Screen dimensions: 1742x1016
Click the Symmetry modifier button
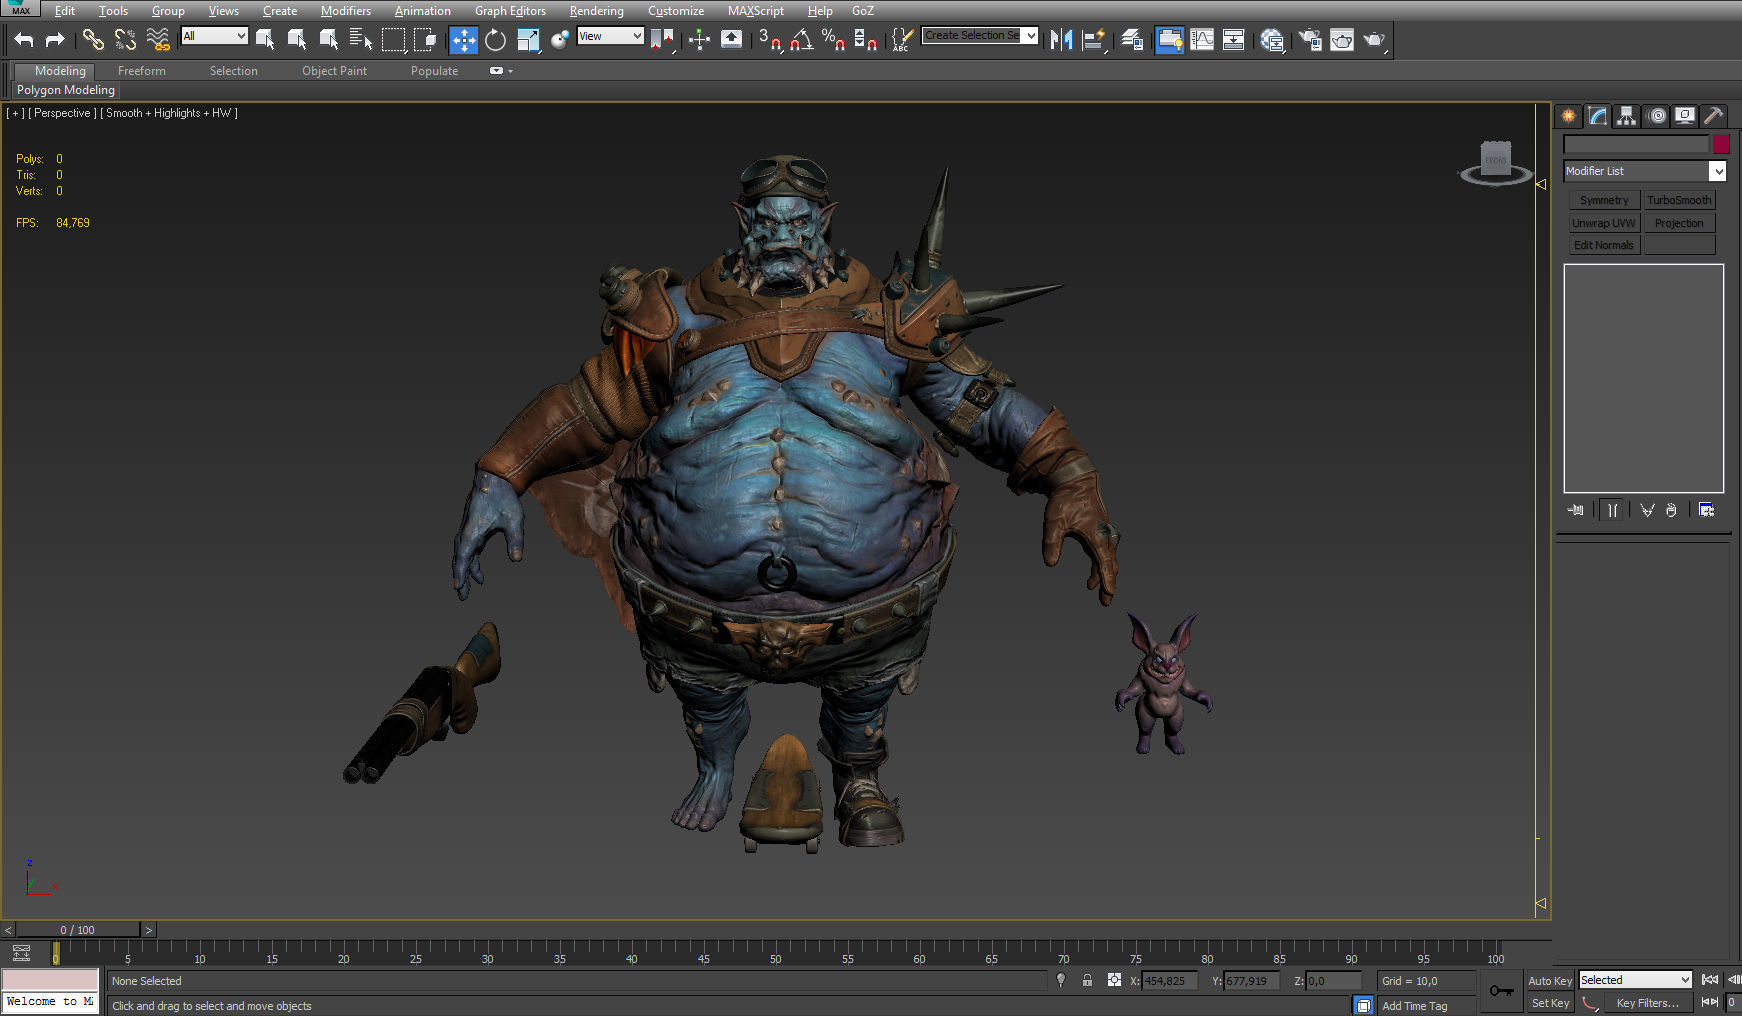(1604, 200)
